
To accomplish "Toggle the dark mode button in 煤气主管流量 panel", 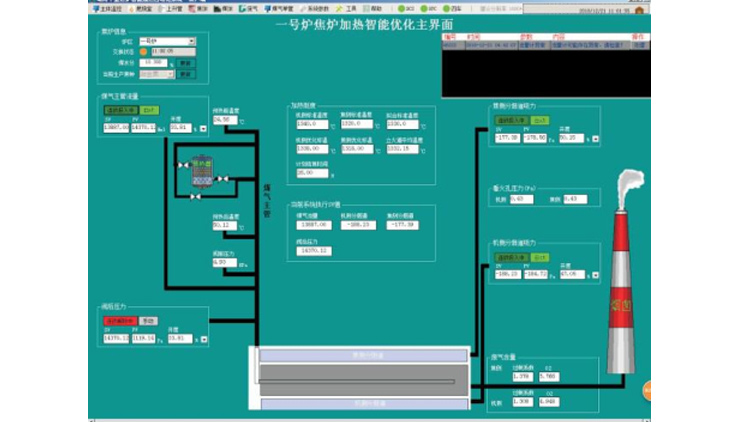I will point(121,110).
